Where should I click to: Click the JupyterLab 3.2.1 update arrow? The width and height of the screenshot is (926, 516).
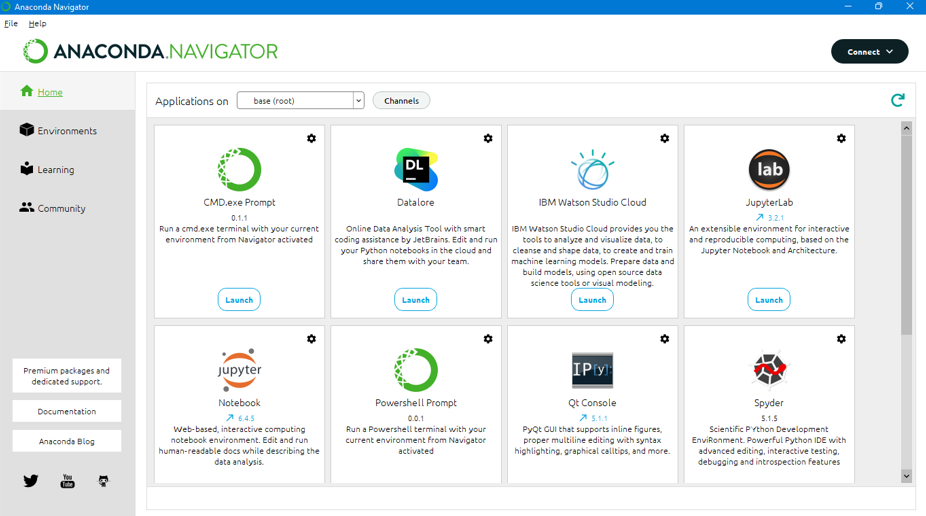pos(759,217)
